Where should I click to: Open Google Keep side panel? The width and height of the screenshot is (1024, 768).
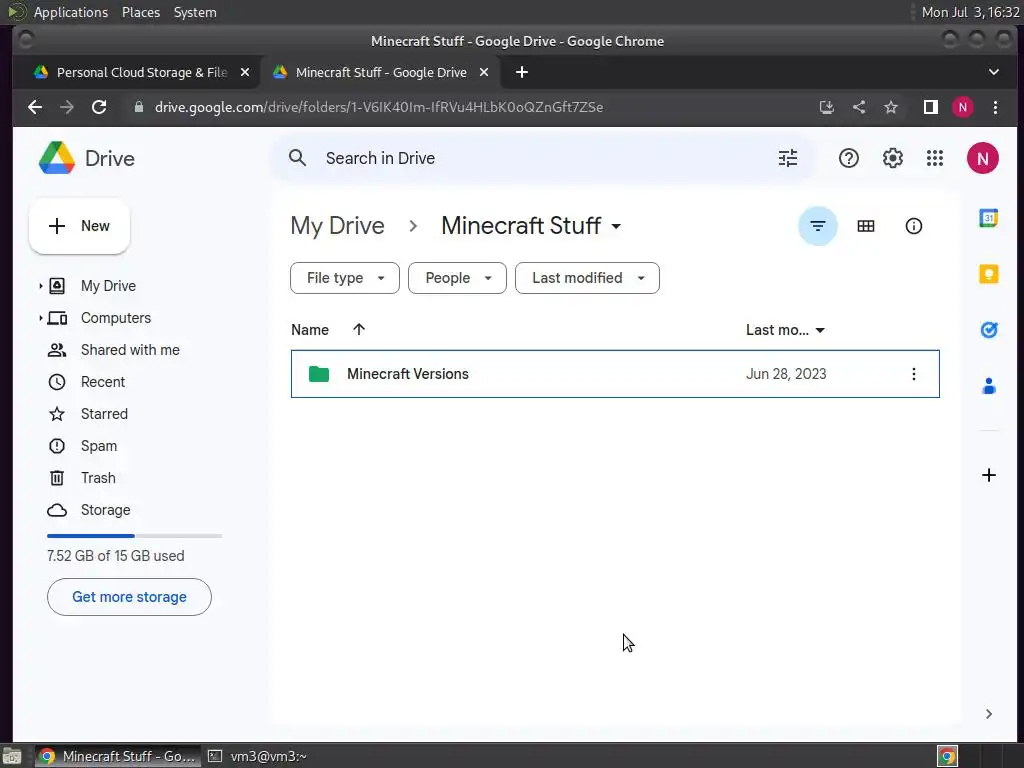click(988, 274)
